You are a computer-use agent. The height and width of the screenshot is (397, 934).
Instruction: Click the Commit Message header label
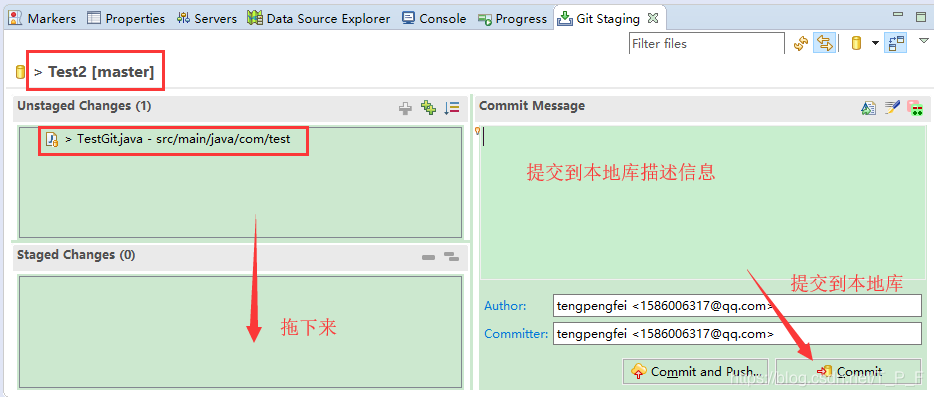tap(532, 106)
